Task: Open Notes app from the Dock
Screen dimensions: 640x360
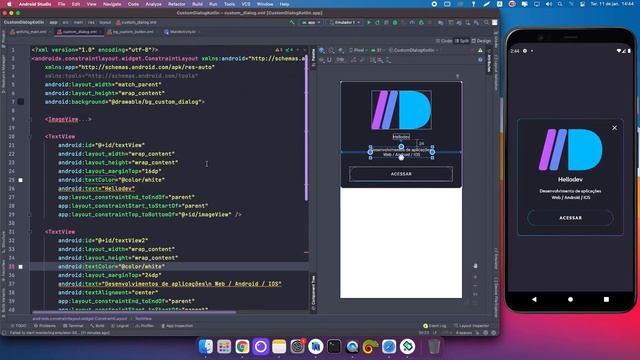Action: click(x=279, y=347)
